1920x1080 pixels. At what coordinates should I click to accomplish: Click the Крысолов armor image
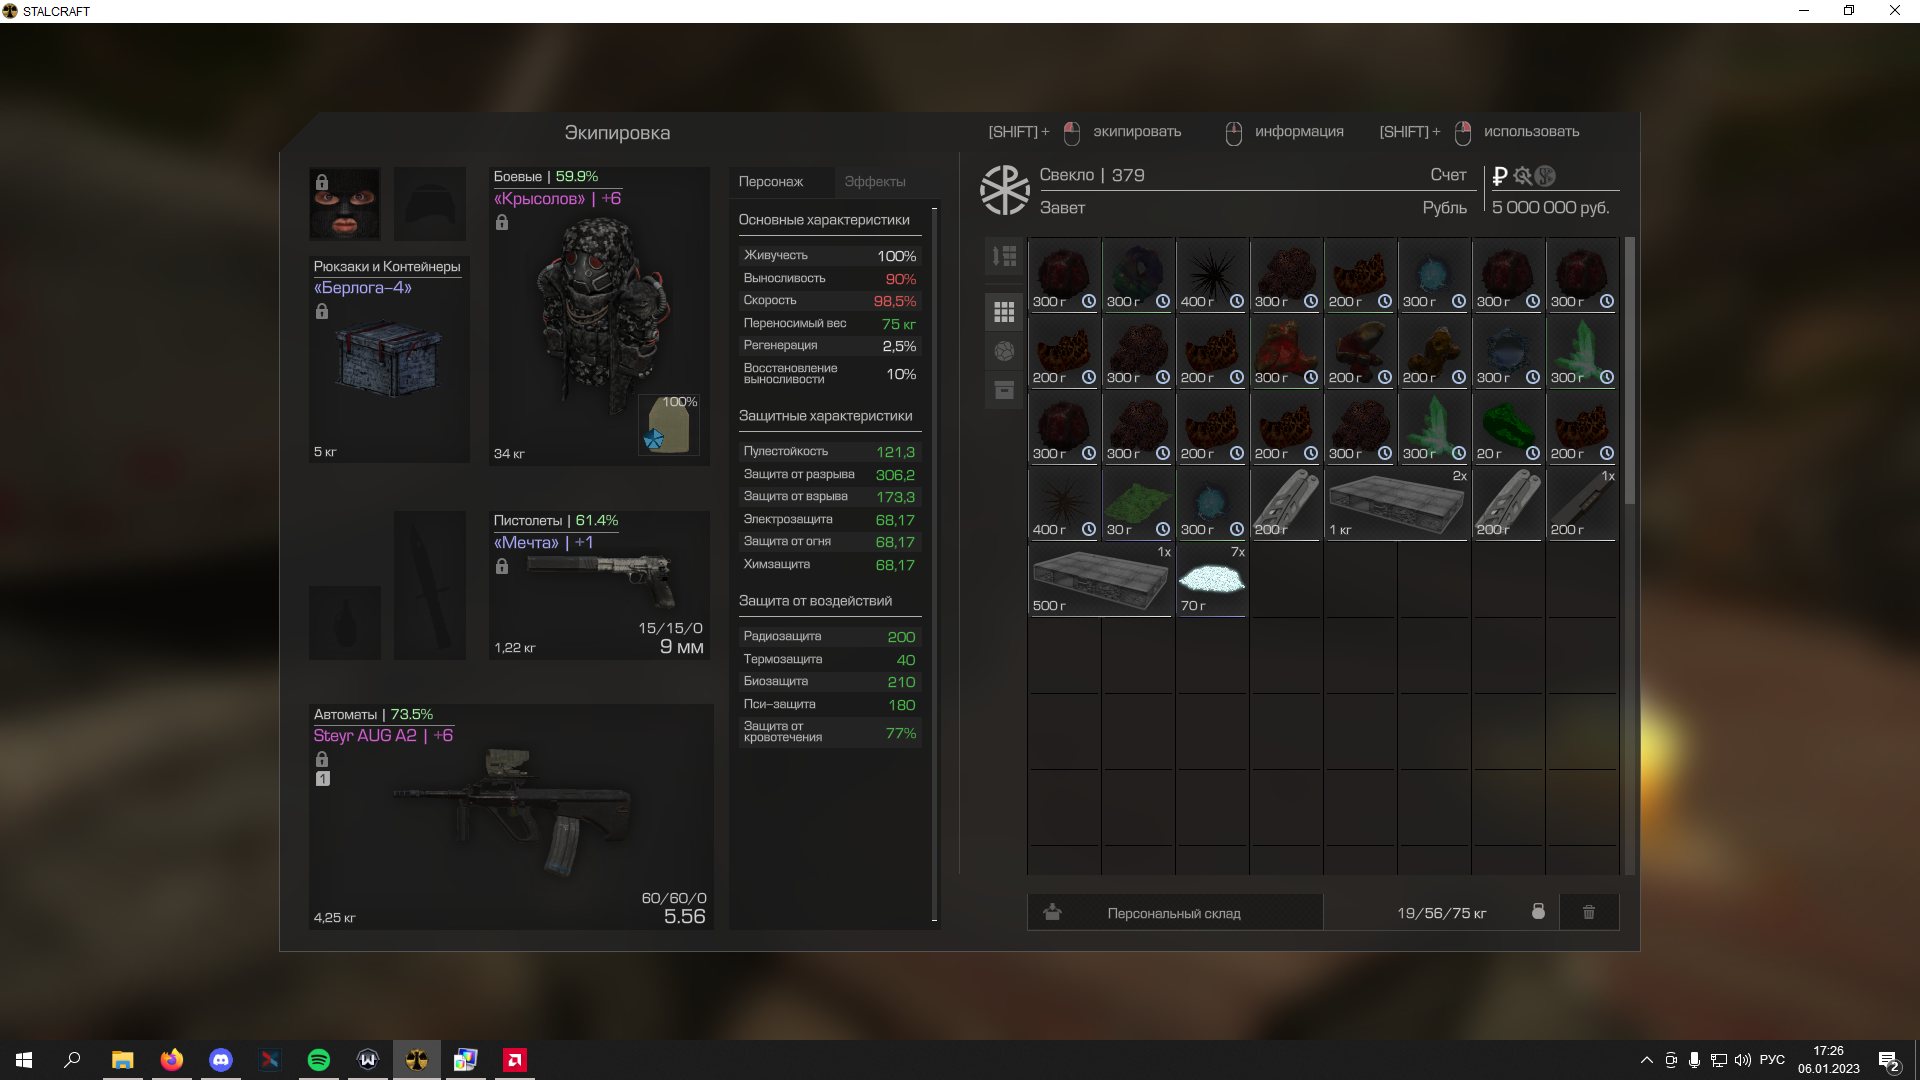pyautogui.click(x=600, y=315)
